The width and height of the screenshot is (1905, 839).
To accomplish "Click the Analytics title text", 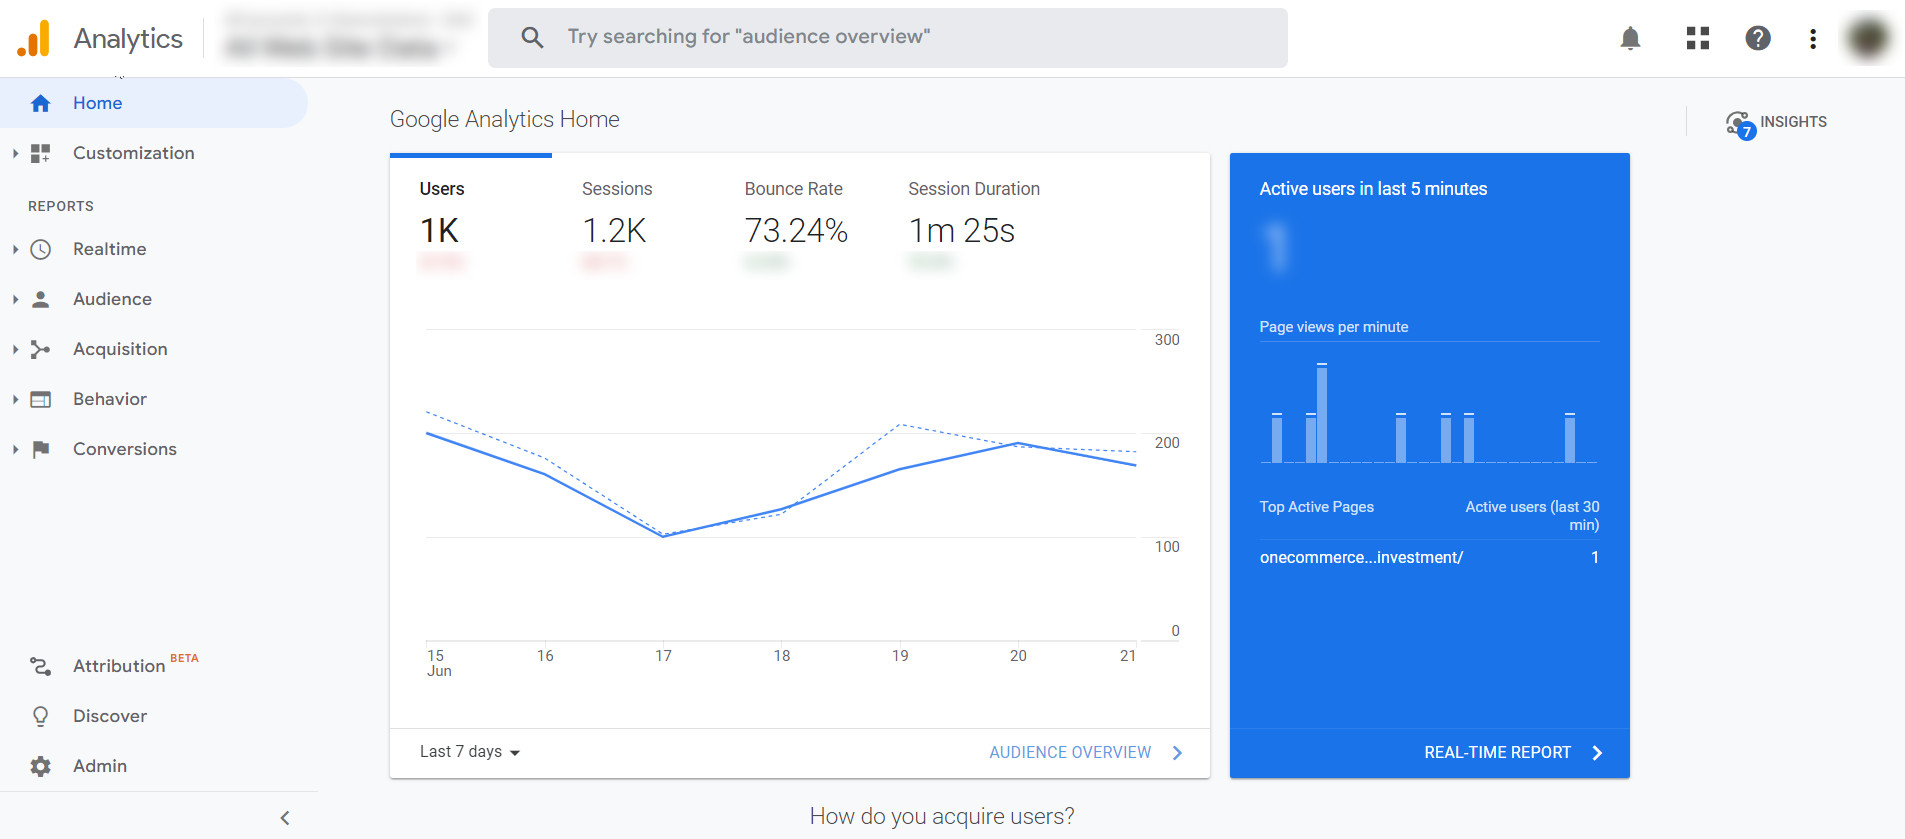I will click(x=128, y=39).
